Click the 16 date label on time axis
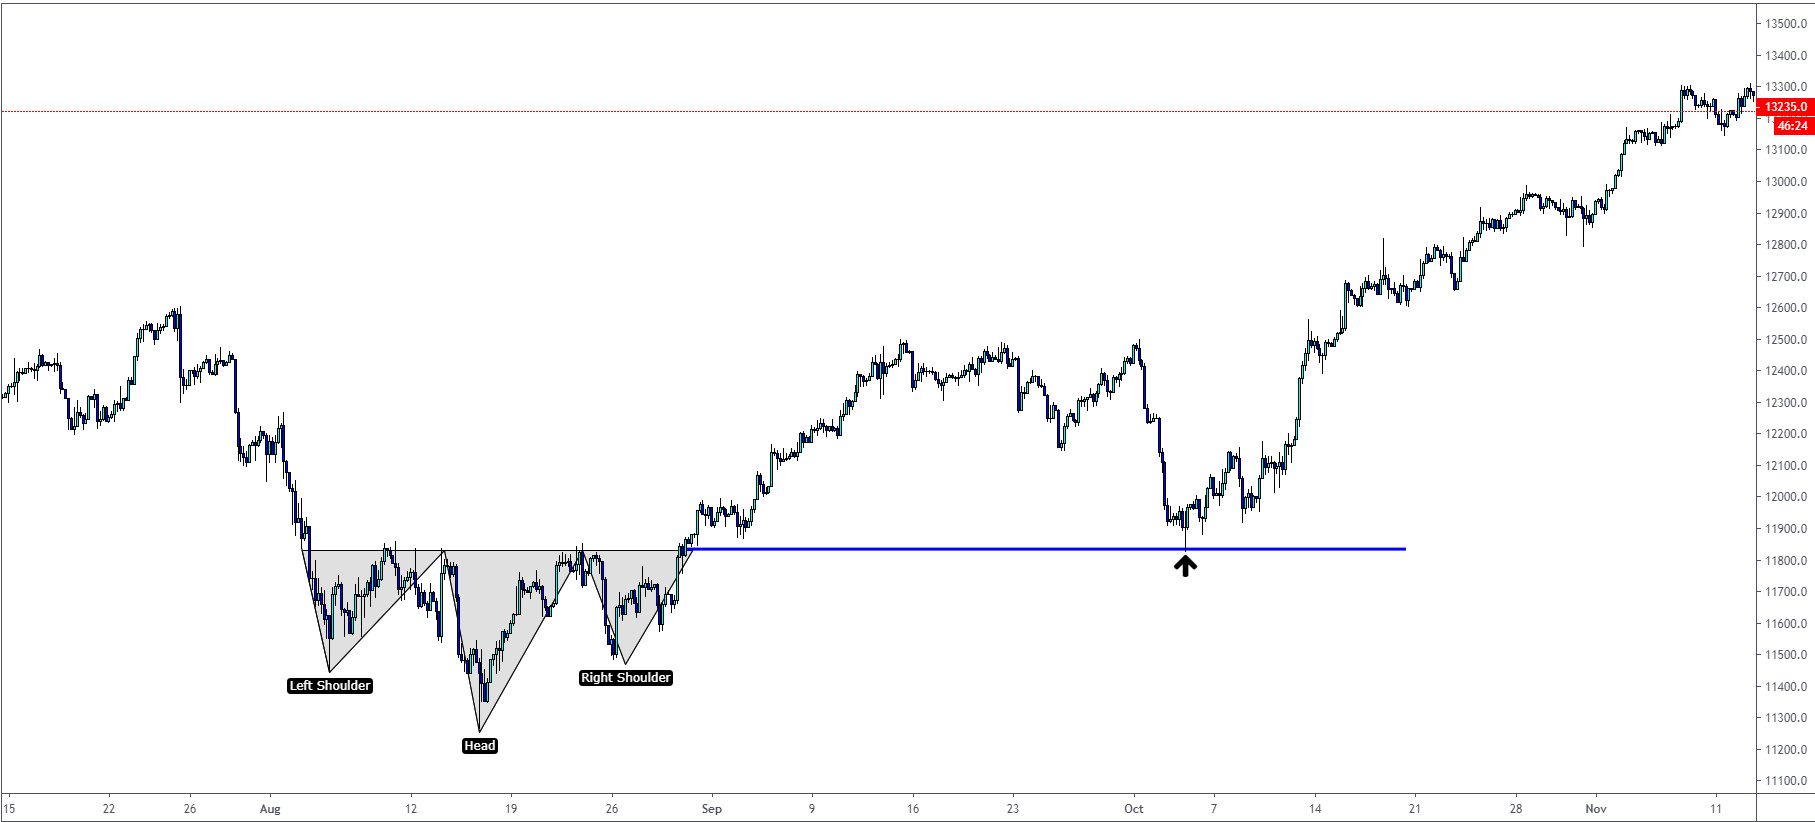 click(x=913, y=809)
